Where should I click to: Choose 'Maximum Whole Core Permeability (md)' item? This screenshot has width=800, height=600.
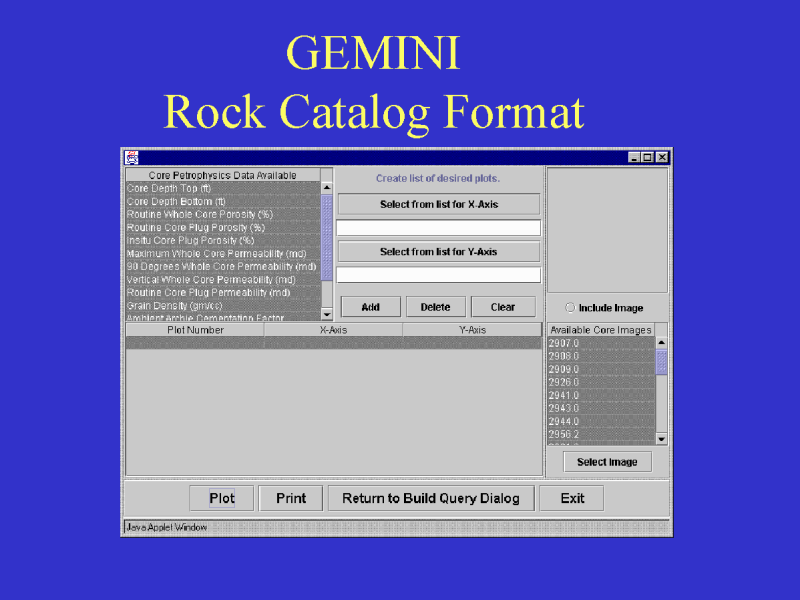(x=223, y=254)
